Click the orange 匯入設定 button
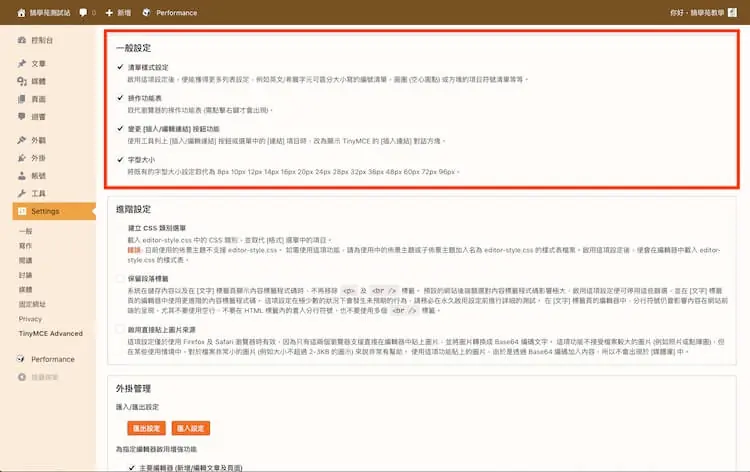This screenshot has width=750, height=472. point(190,428)
